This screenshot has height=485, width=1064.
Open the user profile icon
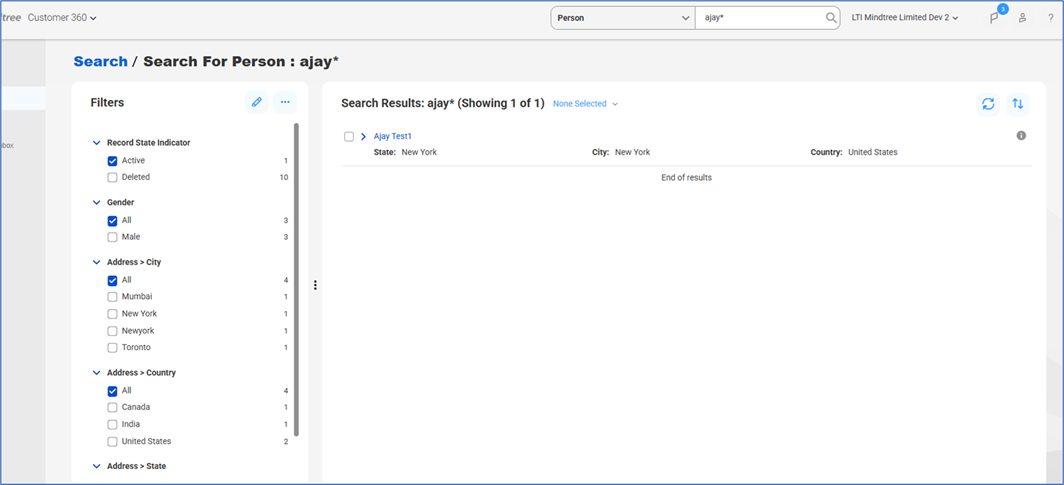point(1022,18)
